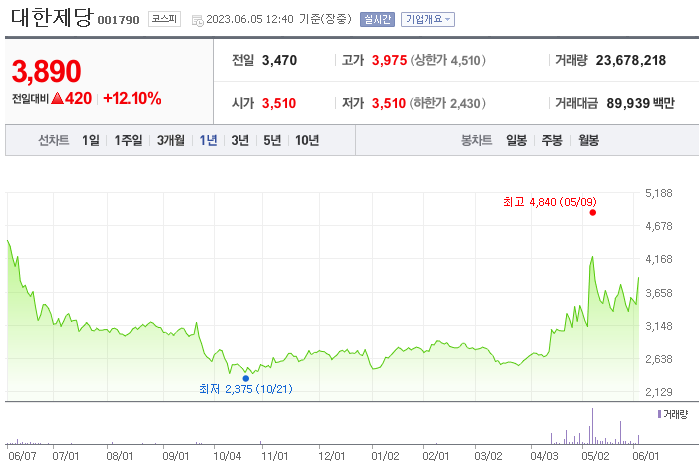Switch to 월봉 candlestick chart
The image size is (699, 476).
588,140
